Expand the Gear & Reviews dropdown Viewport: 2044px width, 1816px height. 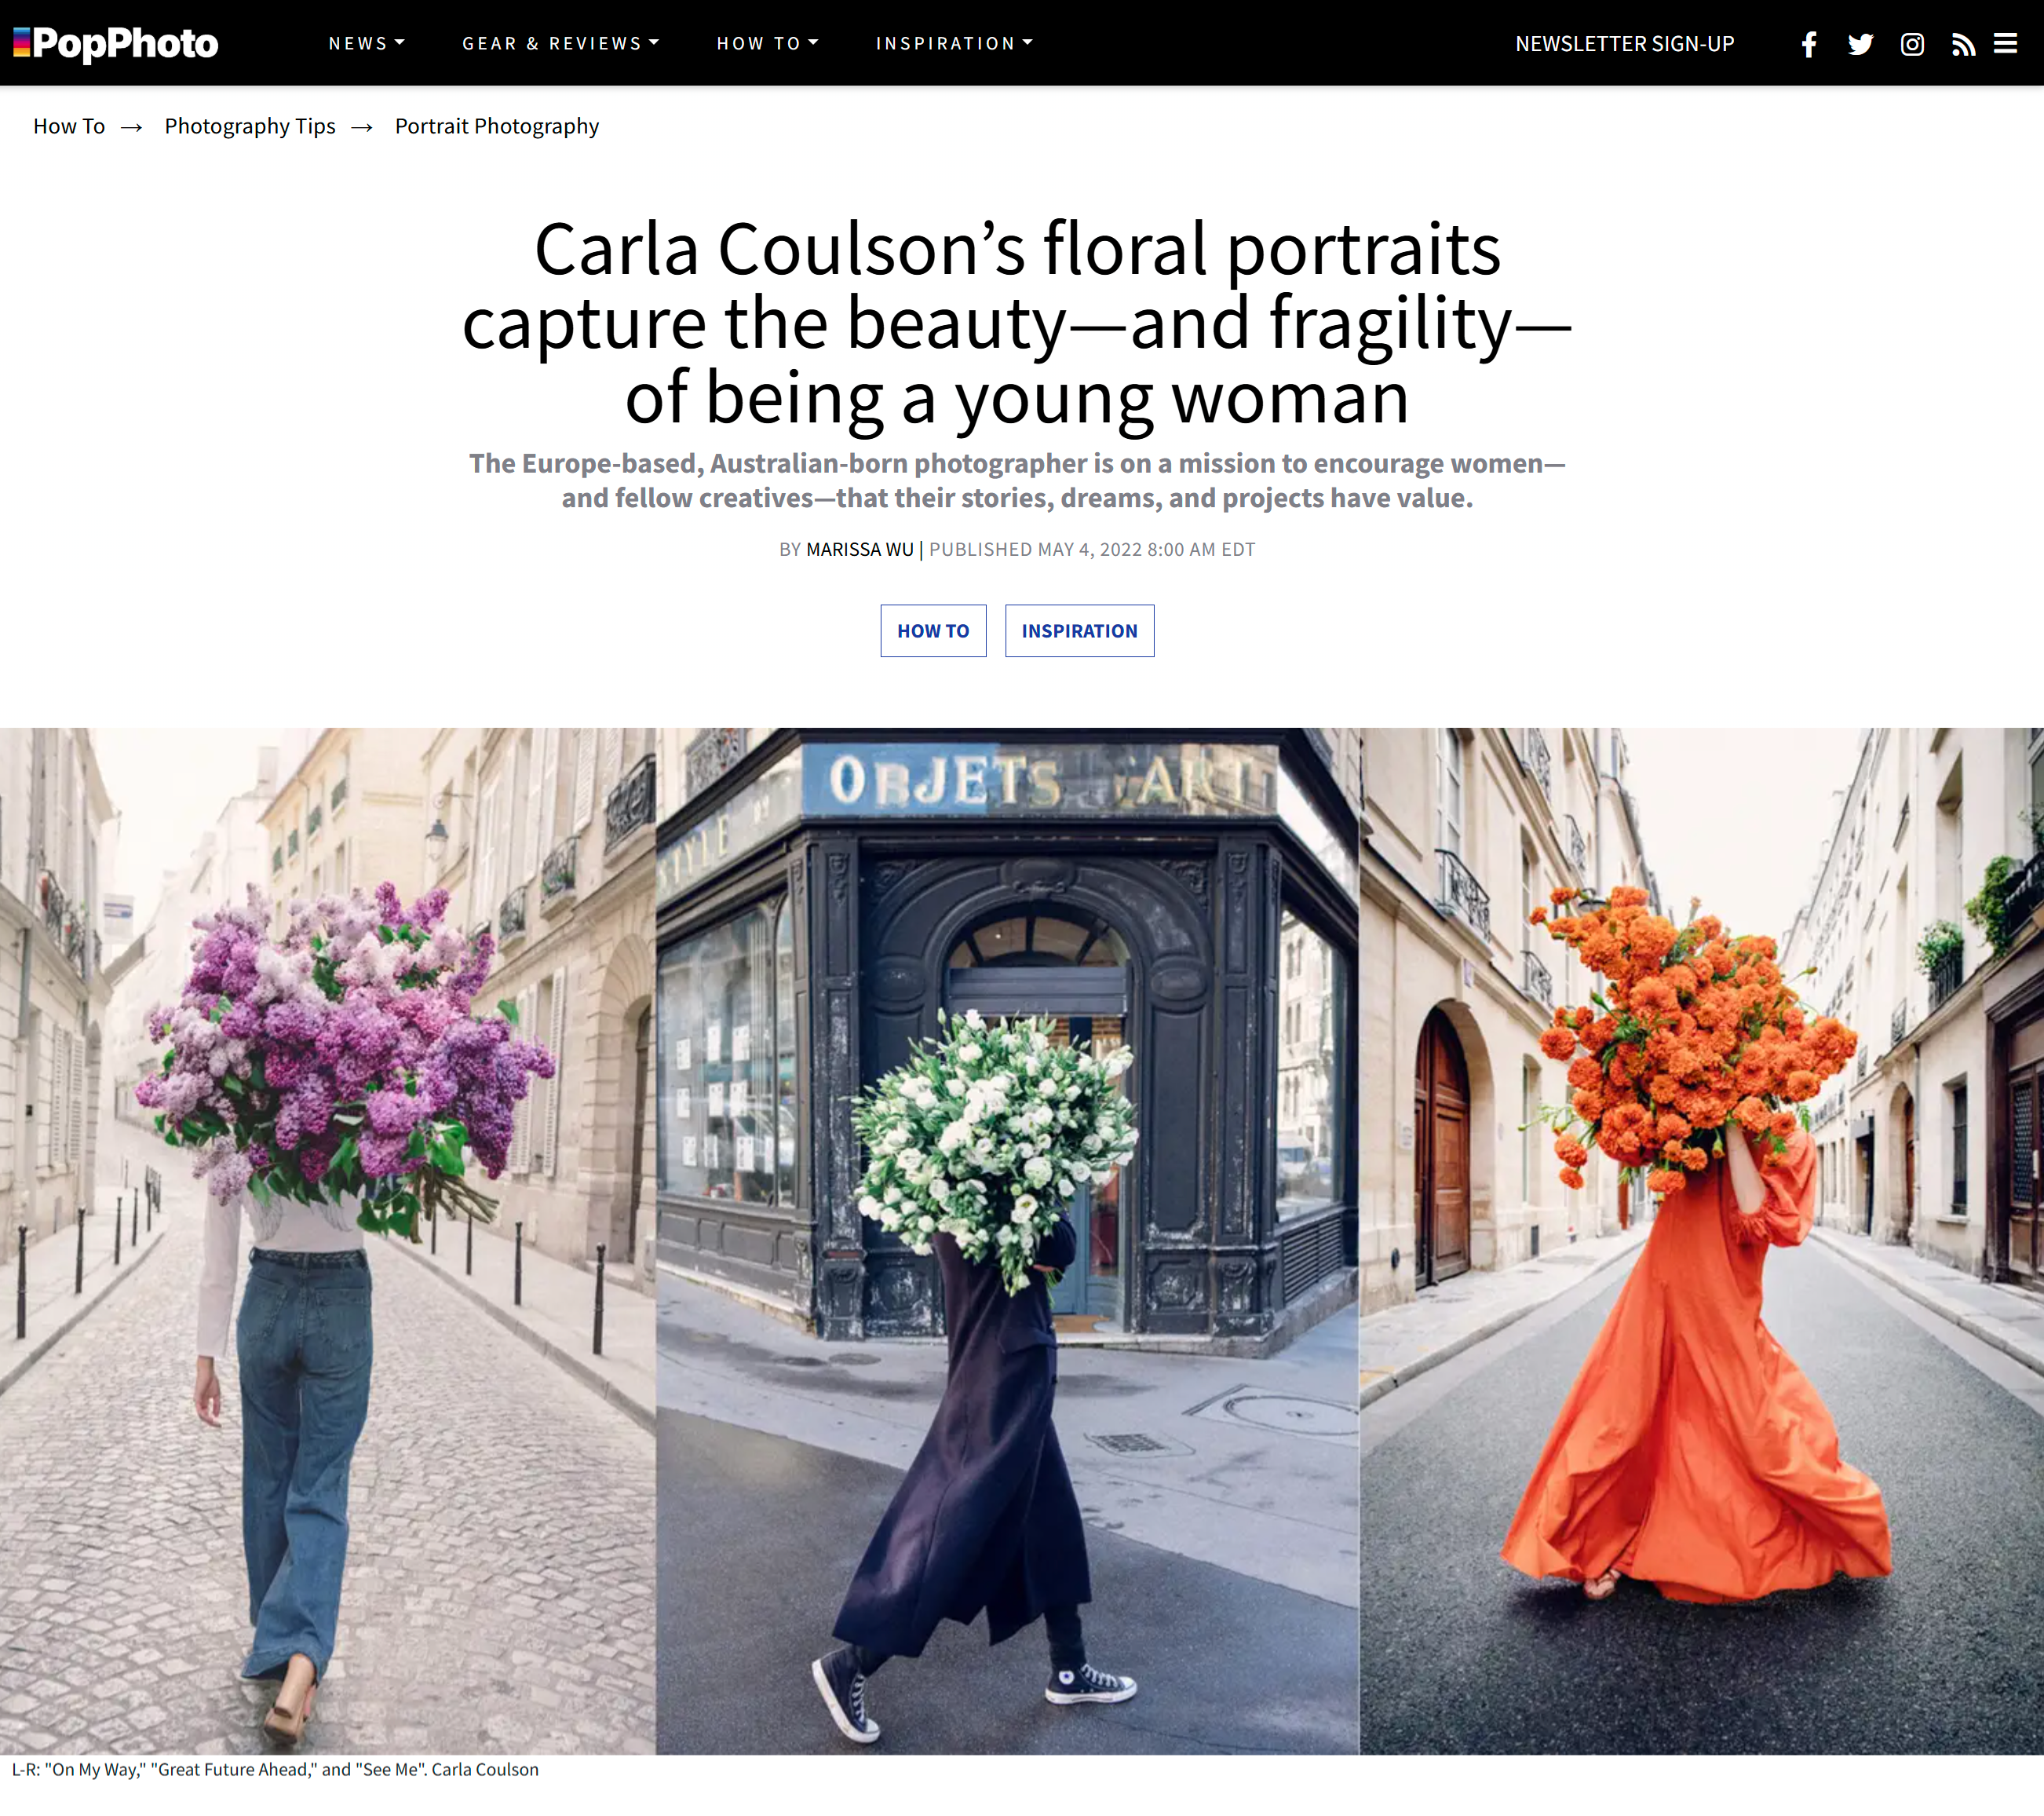click(560, 43)
